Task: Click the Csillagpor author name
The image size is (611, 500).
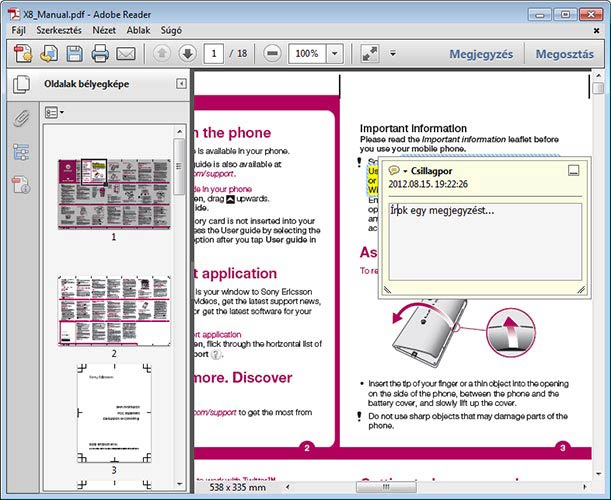Action: [x=431, y=171]
